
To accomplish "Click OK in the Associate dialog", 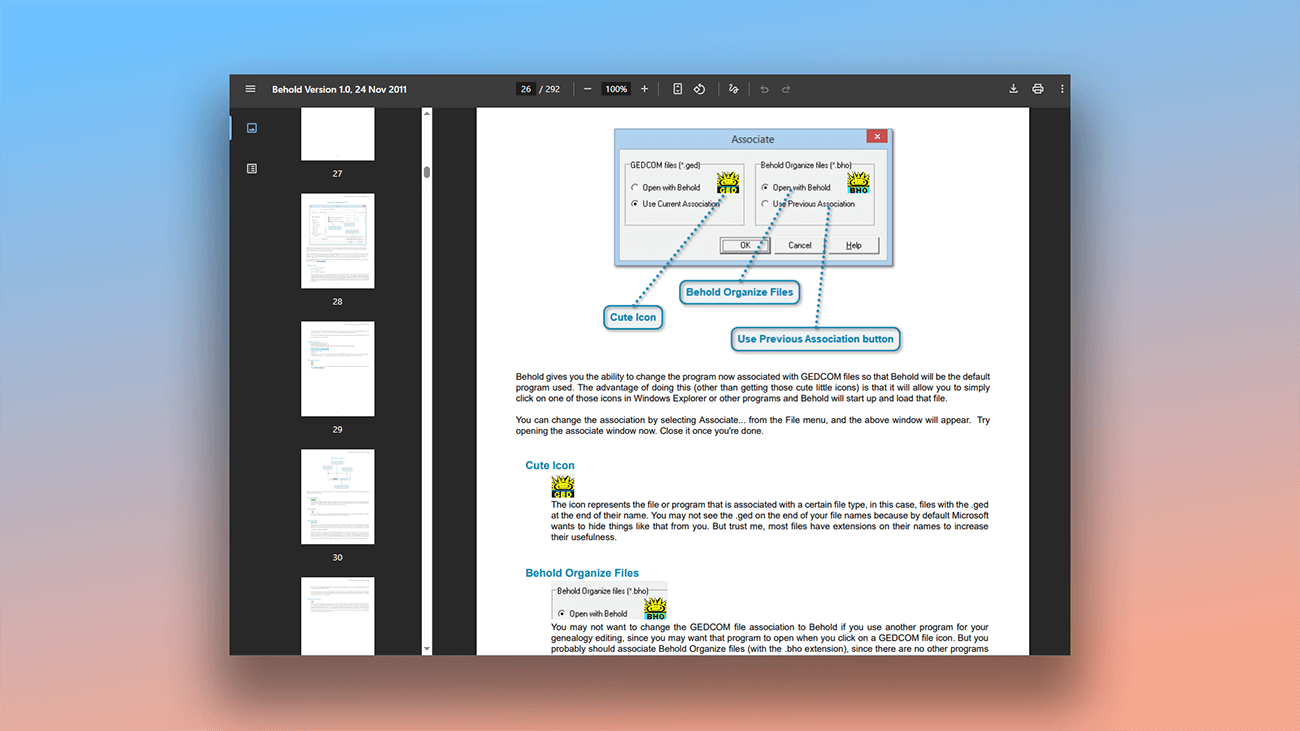I will (x=744, y=244).
